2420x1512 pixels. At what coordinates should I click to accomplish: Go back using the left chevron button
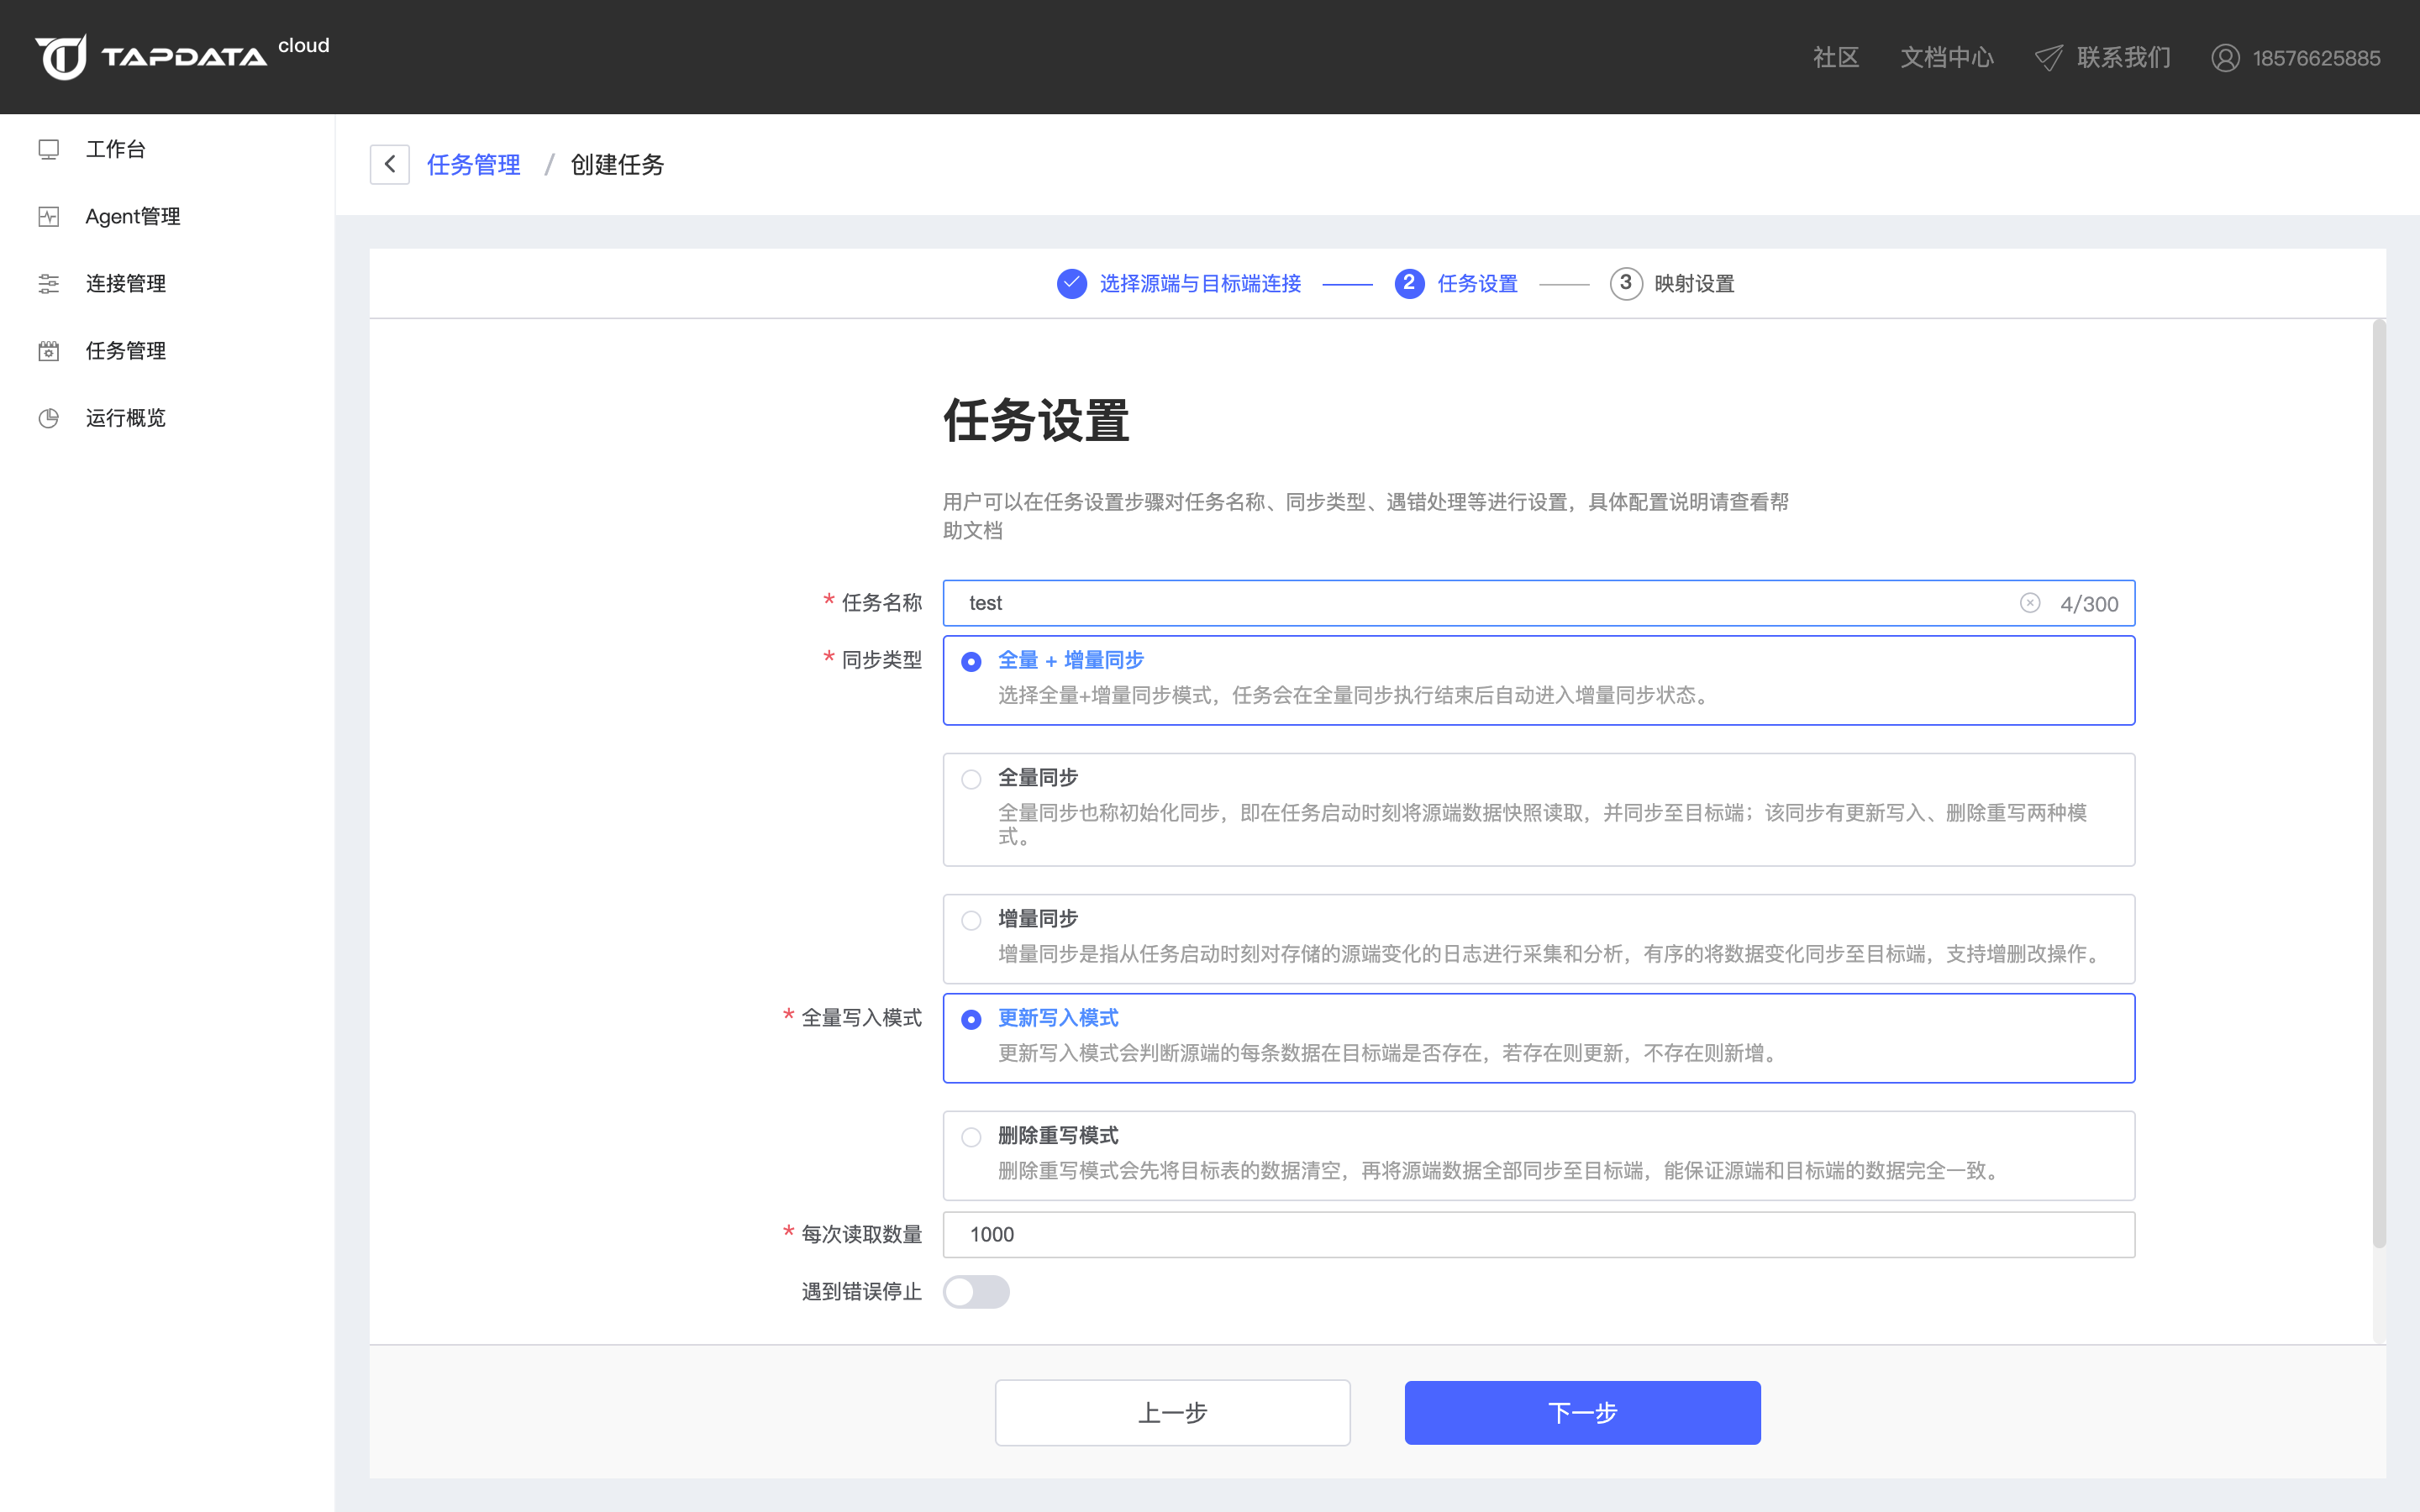[390, 164]
